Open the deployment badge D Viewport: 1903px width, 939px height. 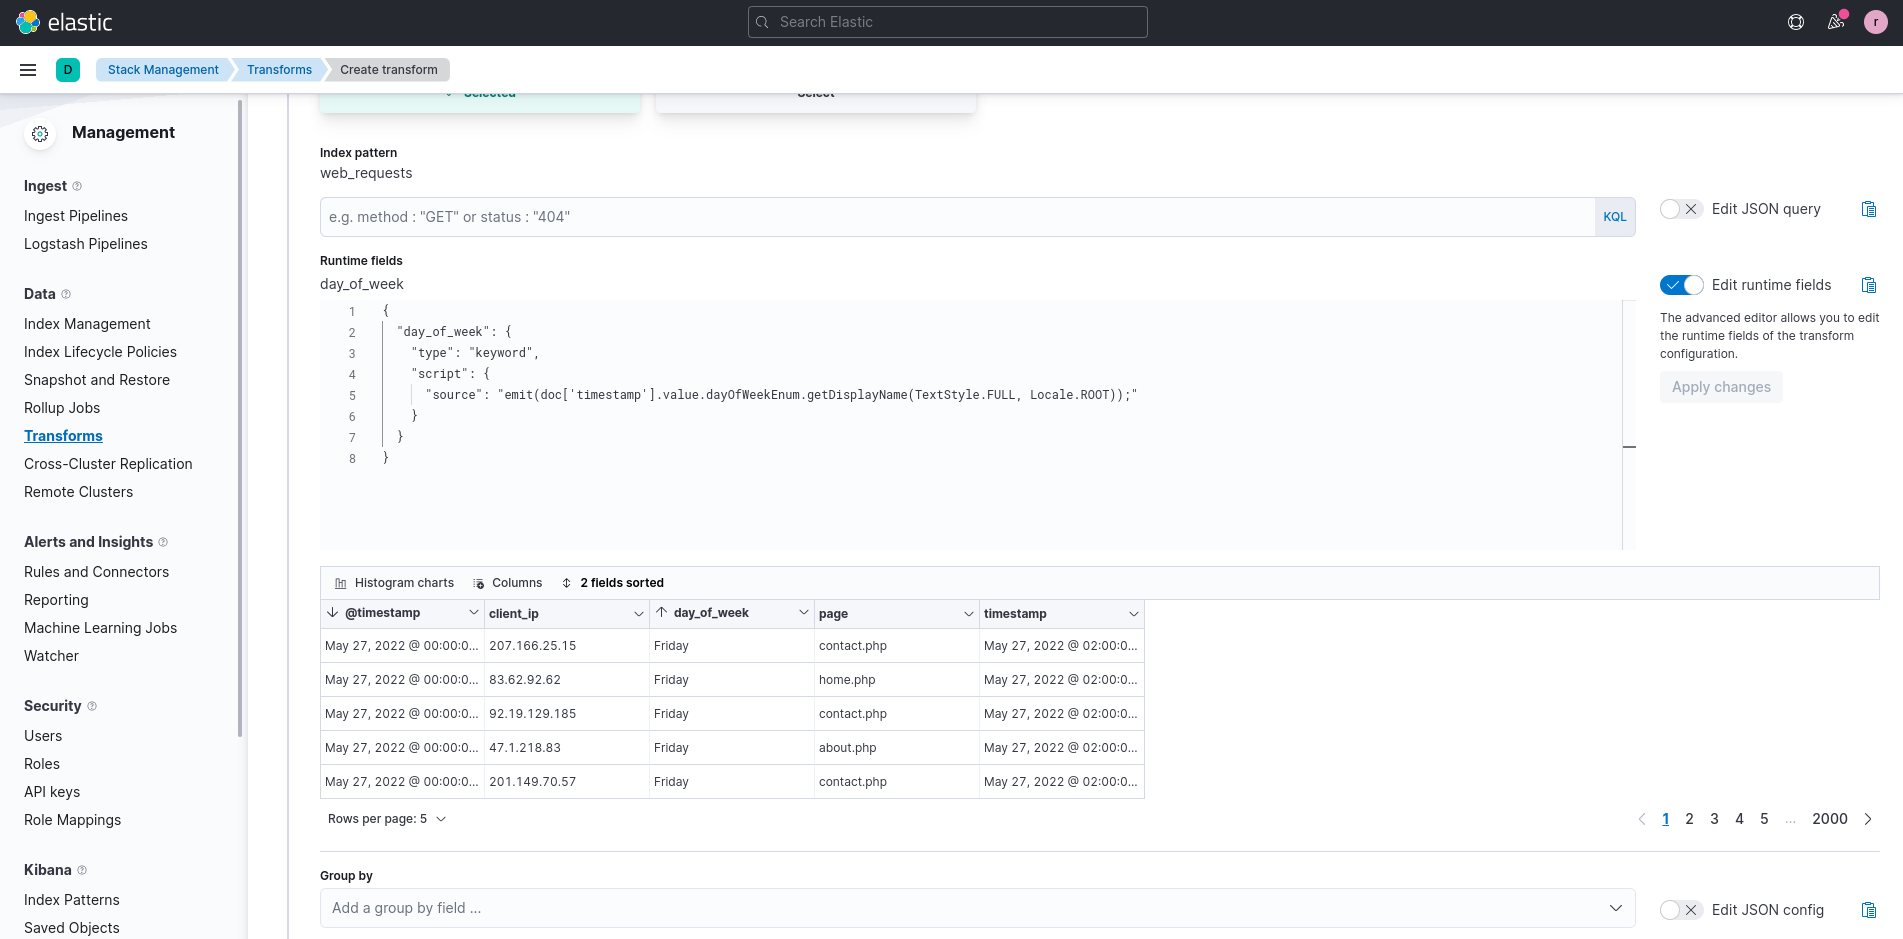pos(68,70)
